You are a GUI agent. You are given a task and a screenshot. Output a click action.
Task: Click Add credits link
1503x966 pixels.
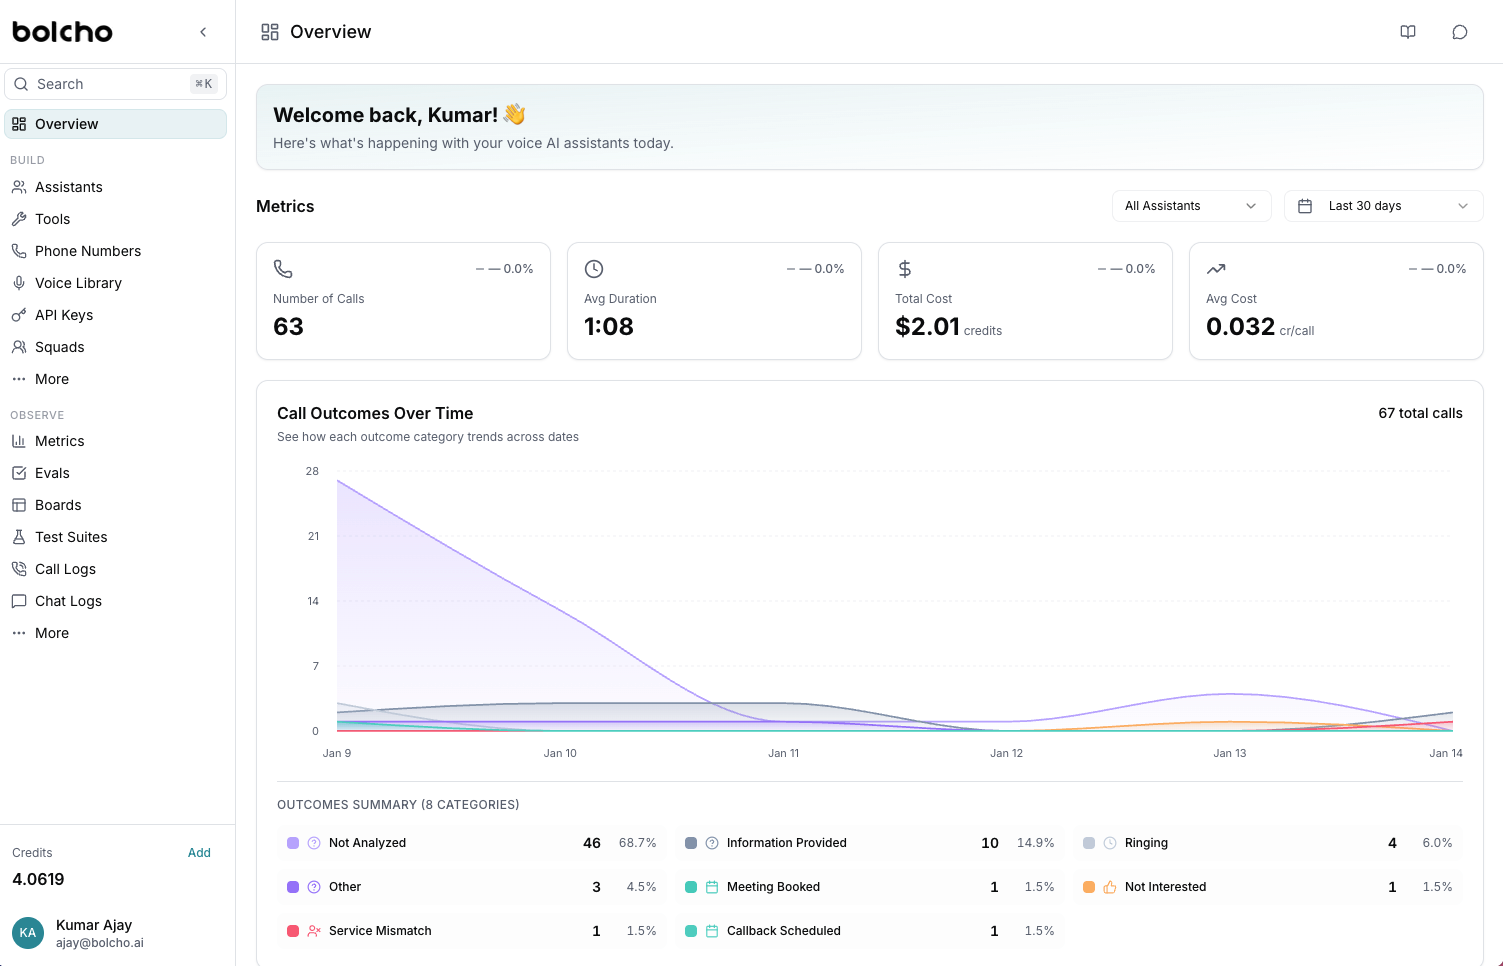tap(199, 853)
